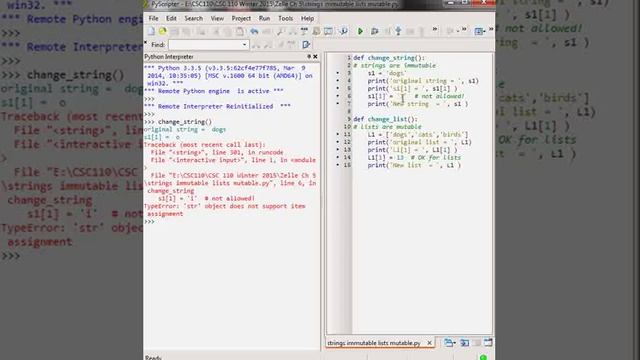Click the TypeError message in interpreter
640x360 pixels.
[x=225, y=210]
